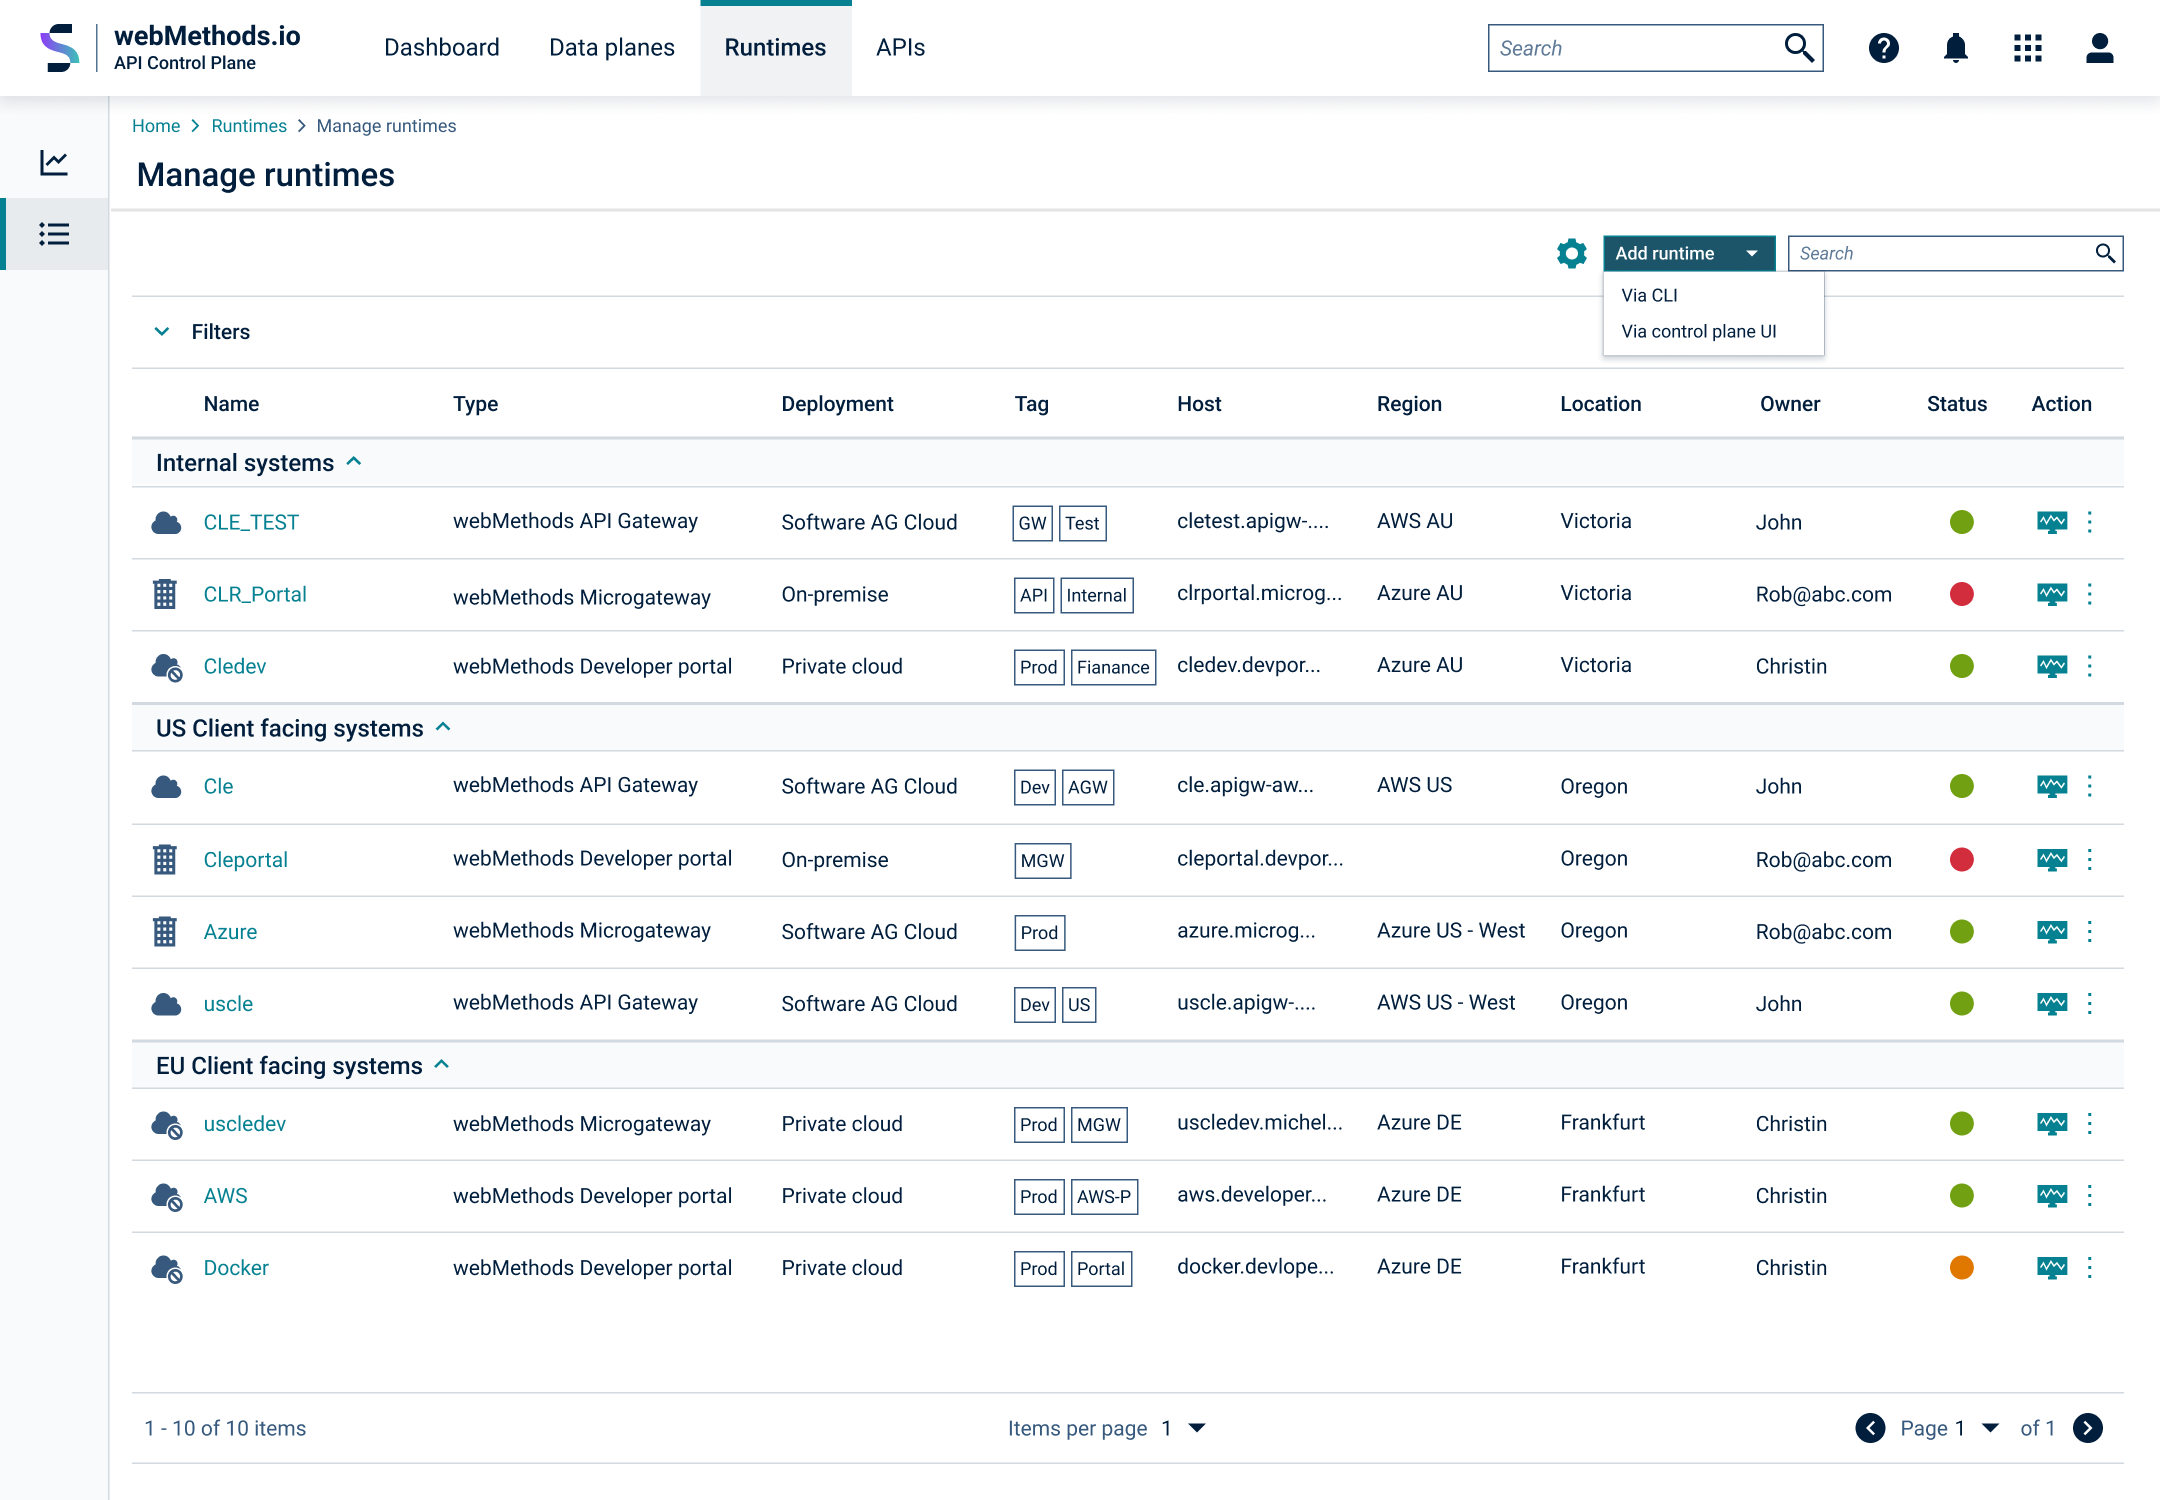Screen dimensions: 2160x1500
Task: Open the monitor icon for CLE_TEST
Action: (2052, 522)
